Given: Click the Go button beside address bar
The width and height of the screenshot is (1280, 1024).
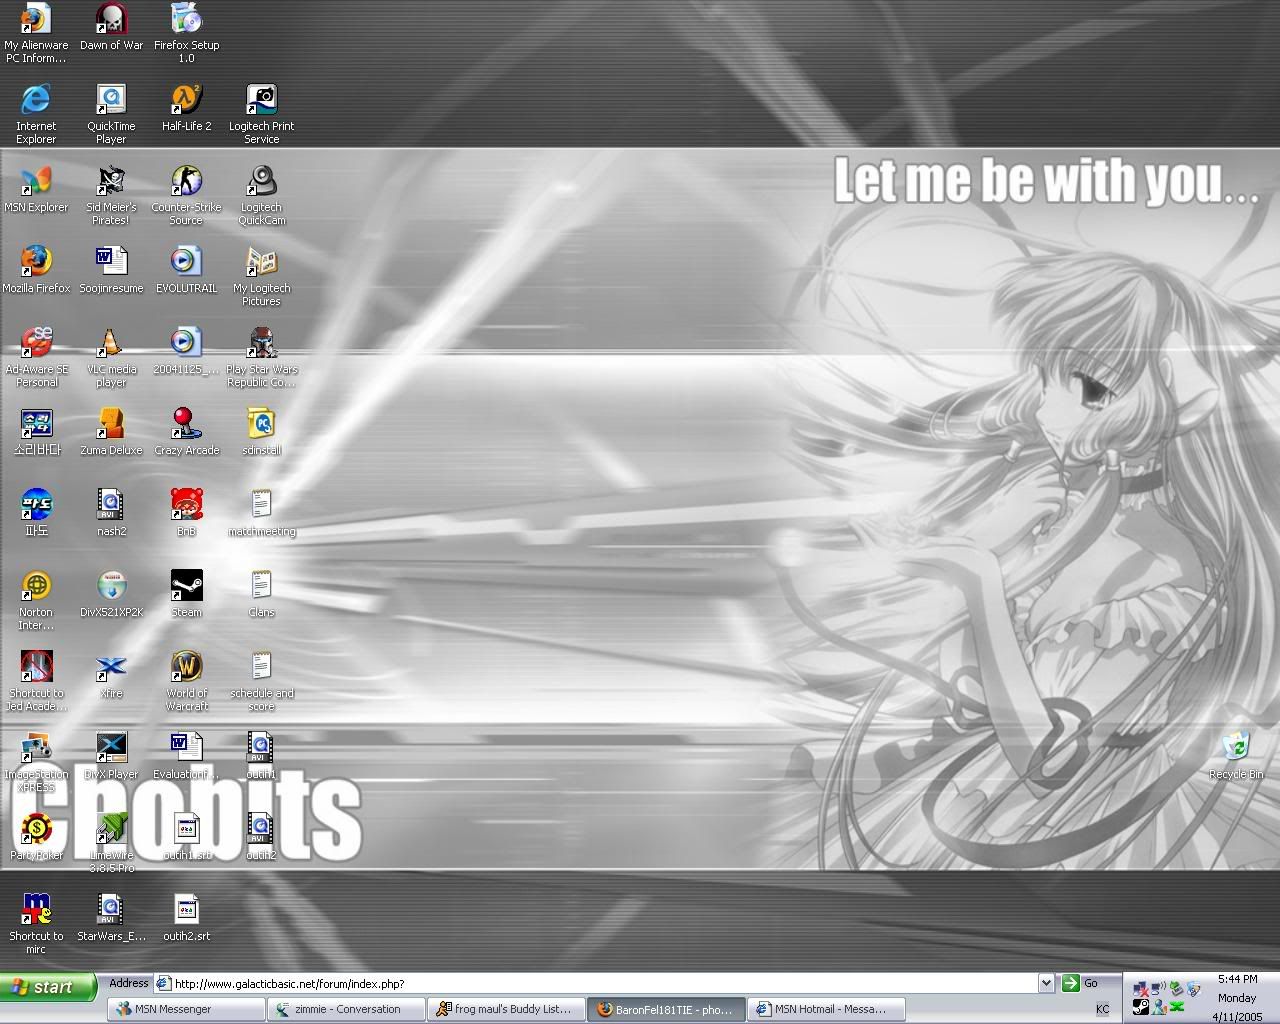Looking at the screenshot, I should pyautogui.click(x=1080, y=983).
